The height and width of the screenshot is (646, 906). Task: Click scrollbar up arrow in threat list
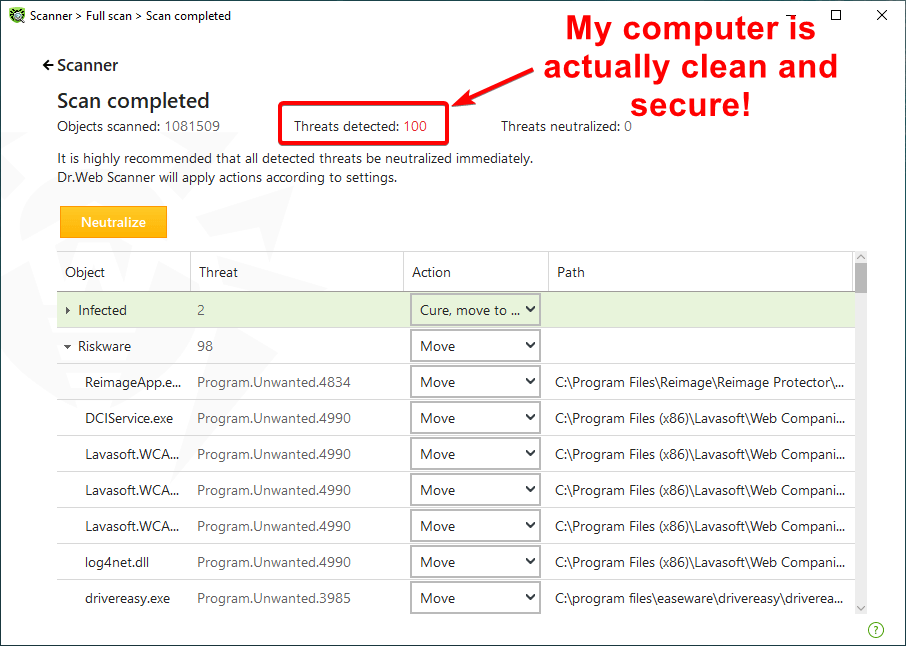[x=861, y=257]
